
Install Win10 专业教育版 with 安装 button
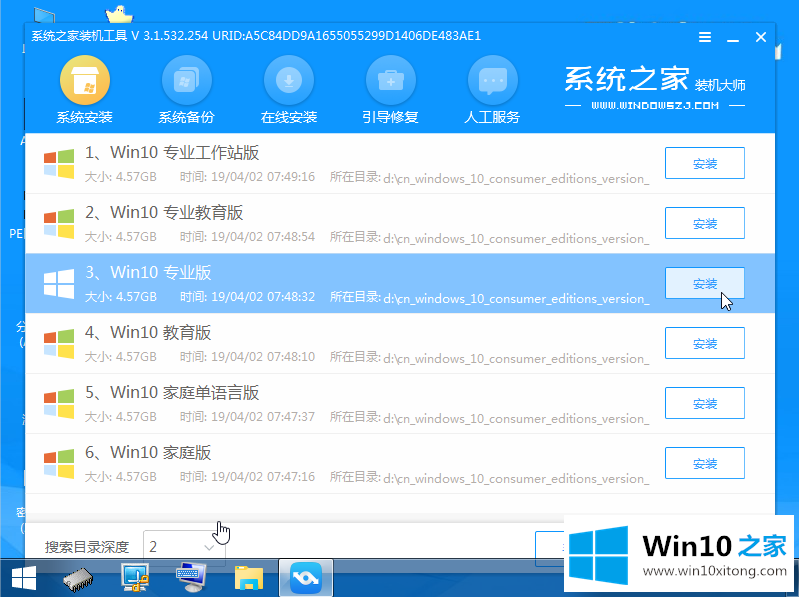705,223
